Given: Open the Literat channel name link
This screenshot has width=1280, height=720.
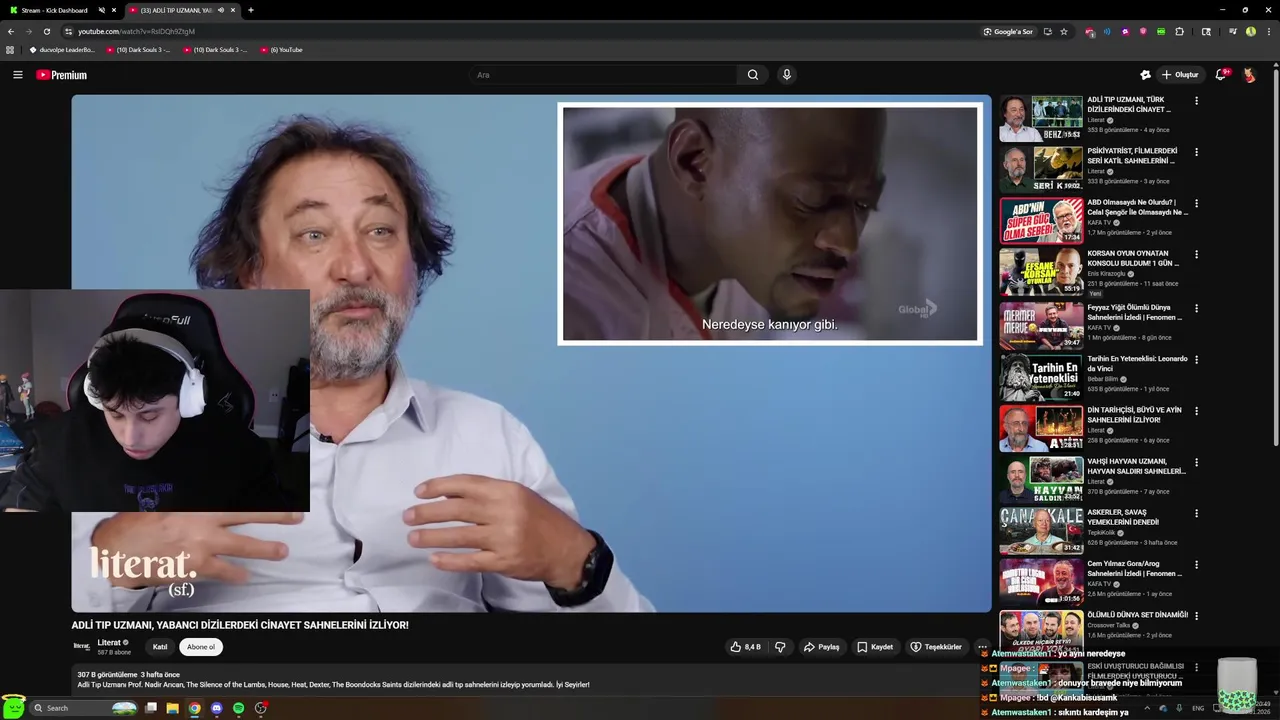Looking at the screenshot, I should coord(109,643).
